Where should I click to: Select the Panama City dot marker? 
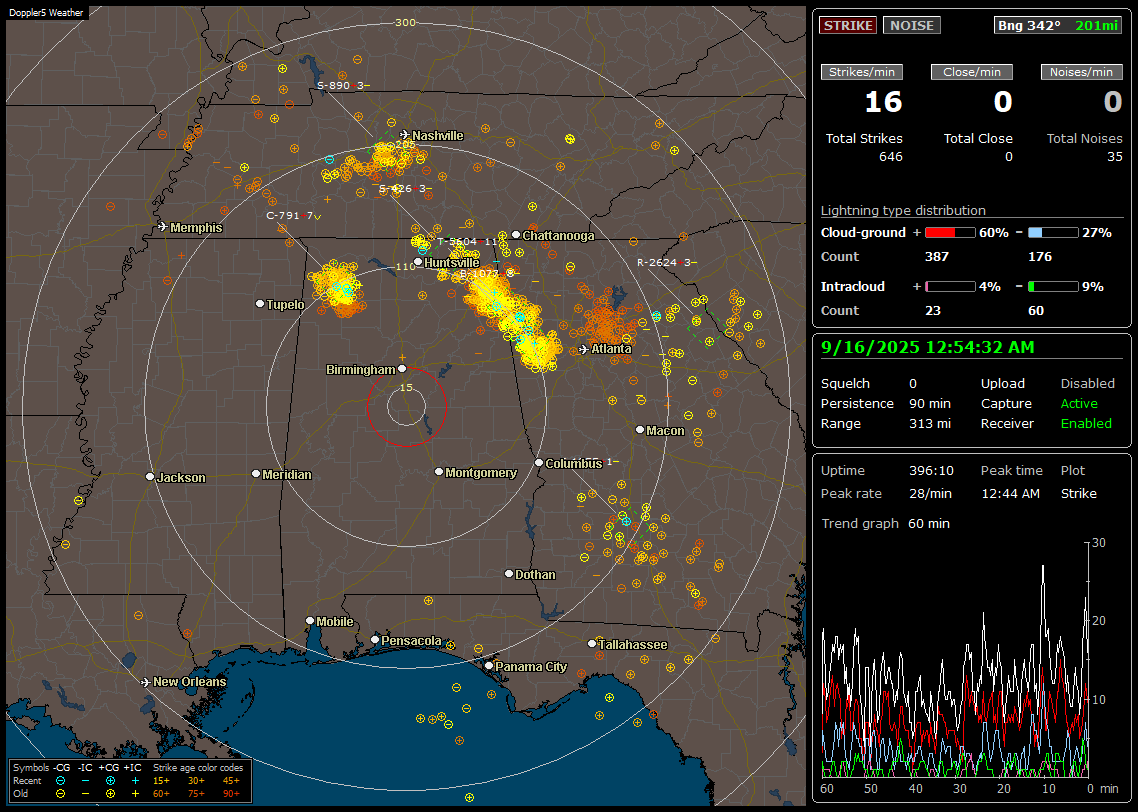[489, 665]
